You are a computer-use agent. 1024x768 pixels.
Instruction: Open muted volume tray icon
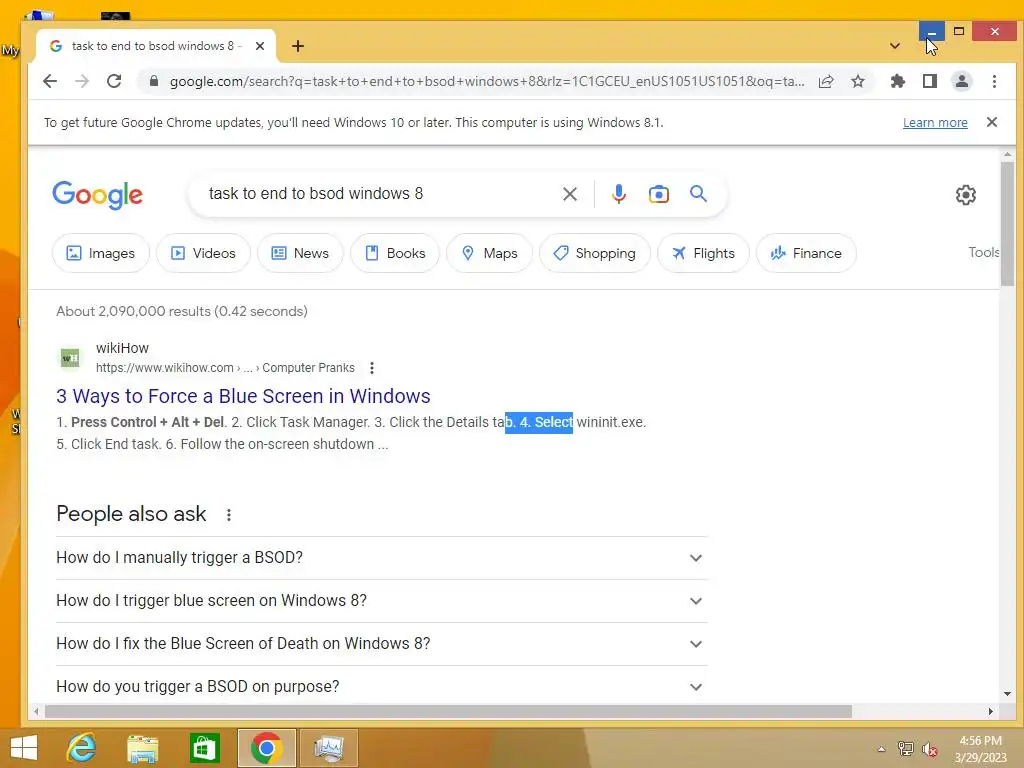930,749
